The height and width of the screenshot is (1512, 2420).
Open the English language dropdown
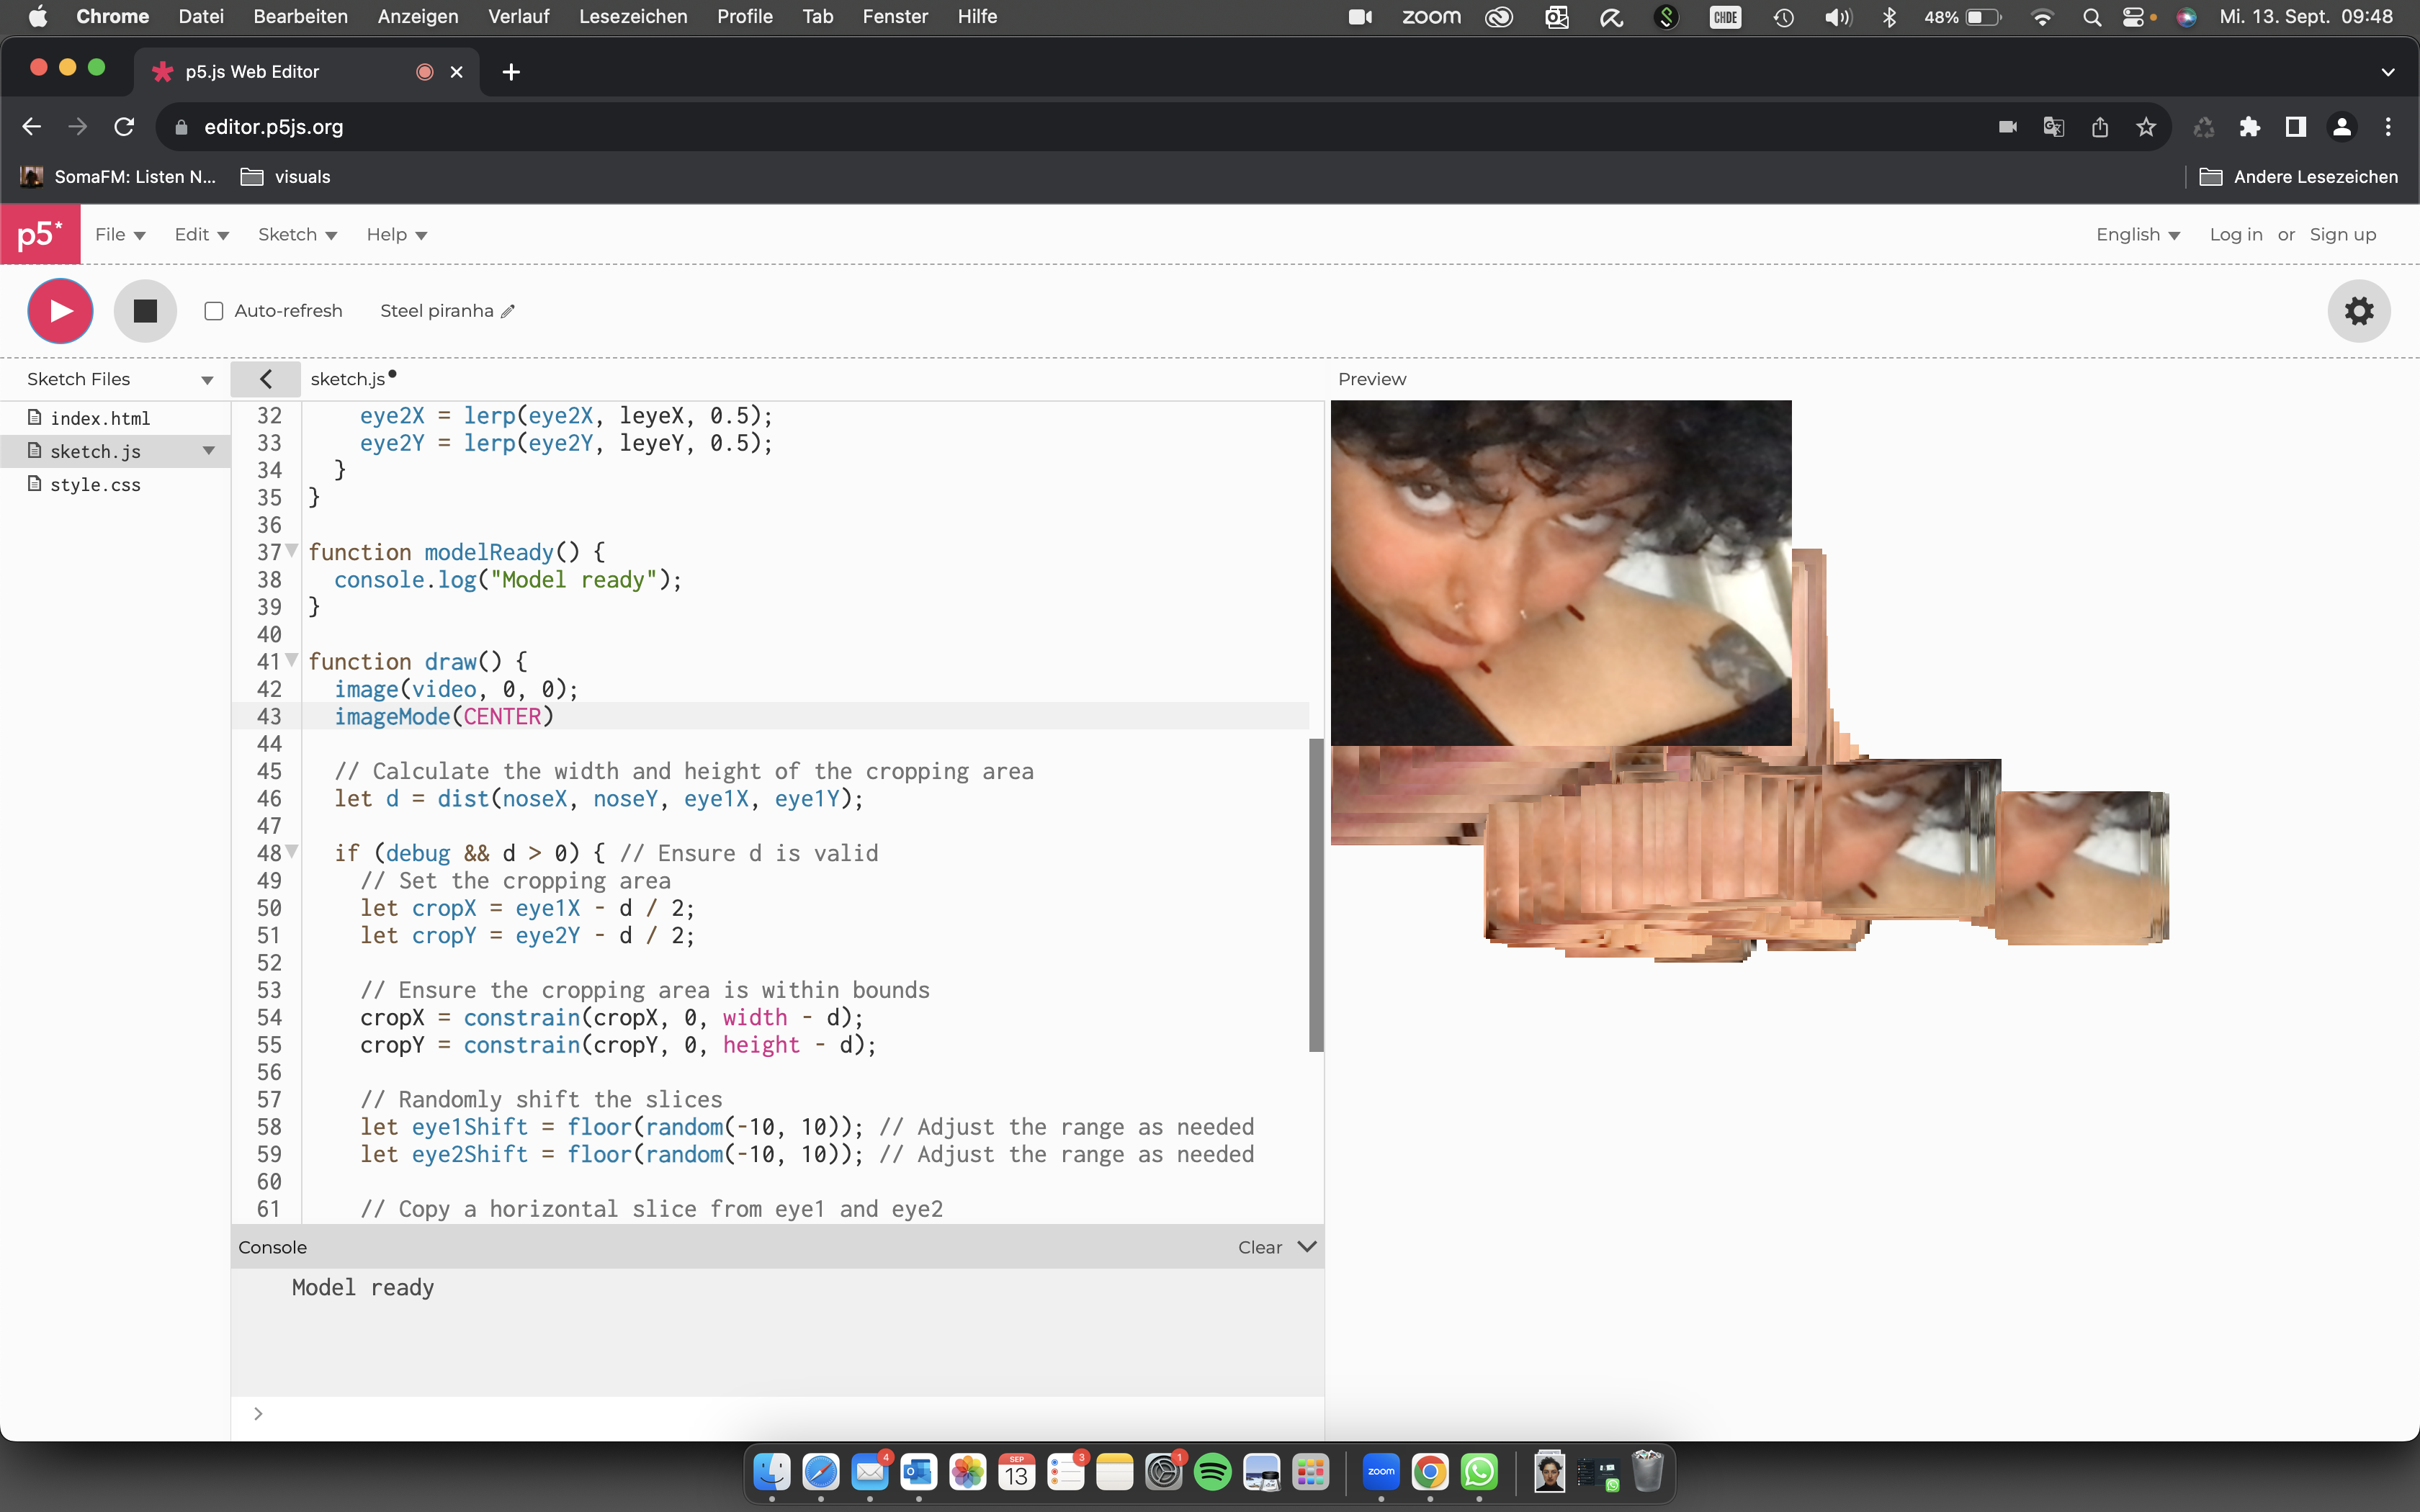tap(2137, 234)
